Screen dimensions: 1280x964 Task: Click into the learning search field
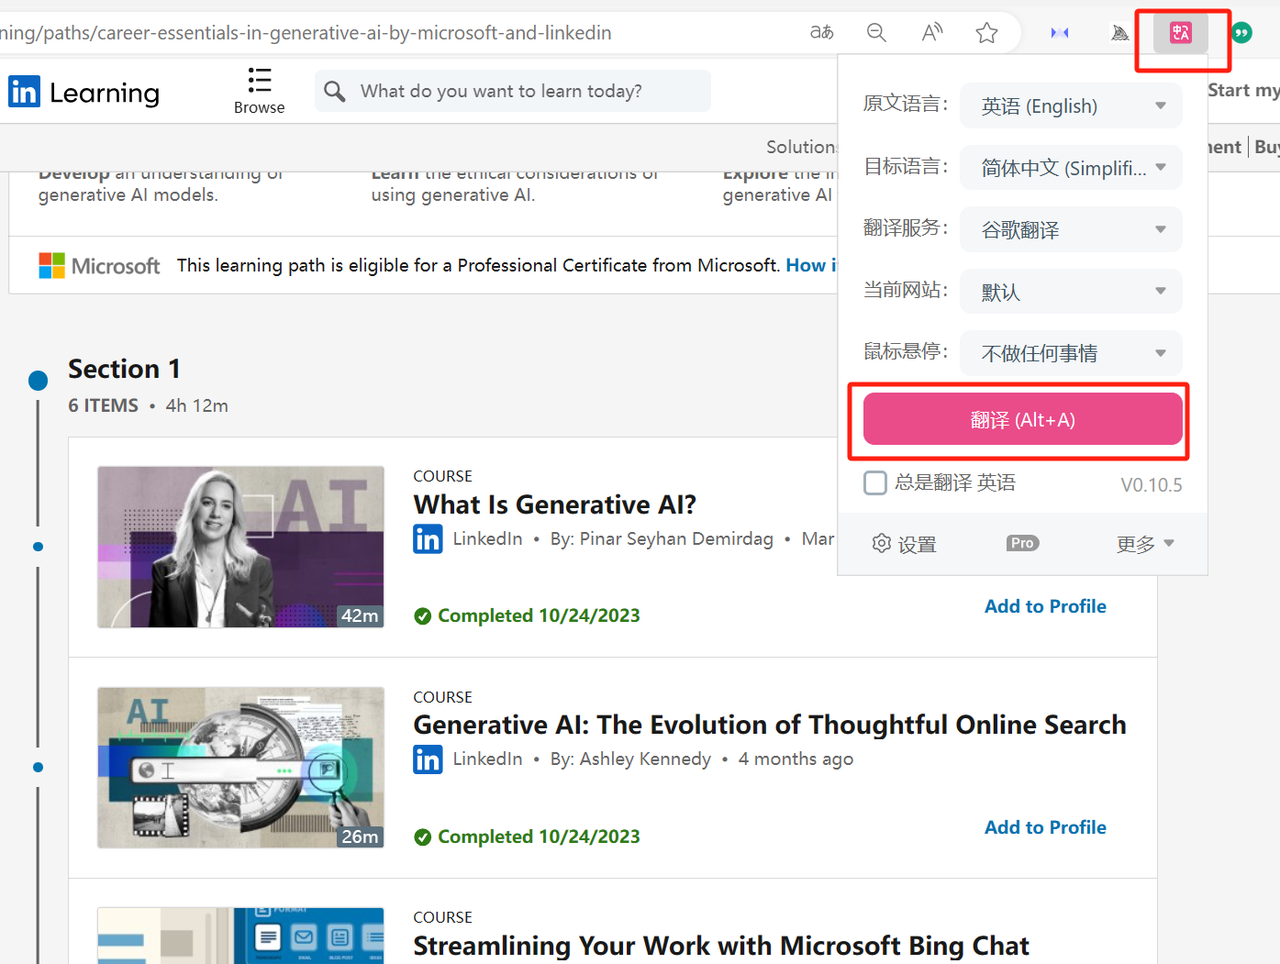[x=513, y=91]
